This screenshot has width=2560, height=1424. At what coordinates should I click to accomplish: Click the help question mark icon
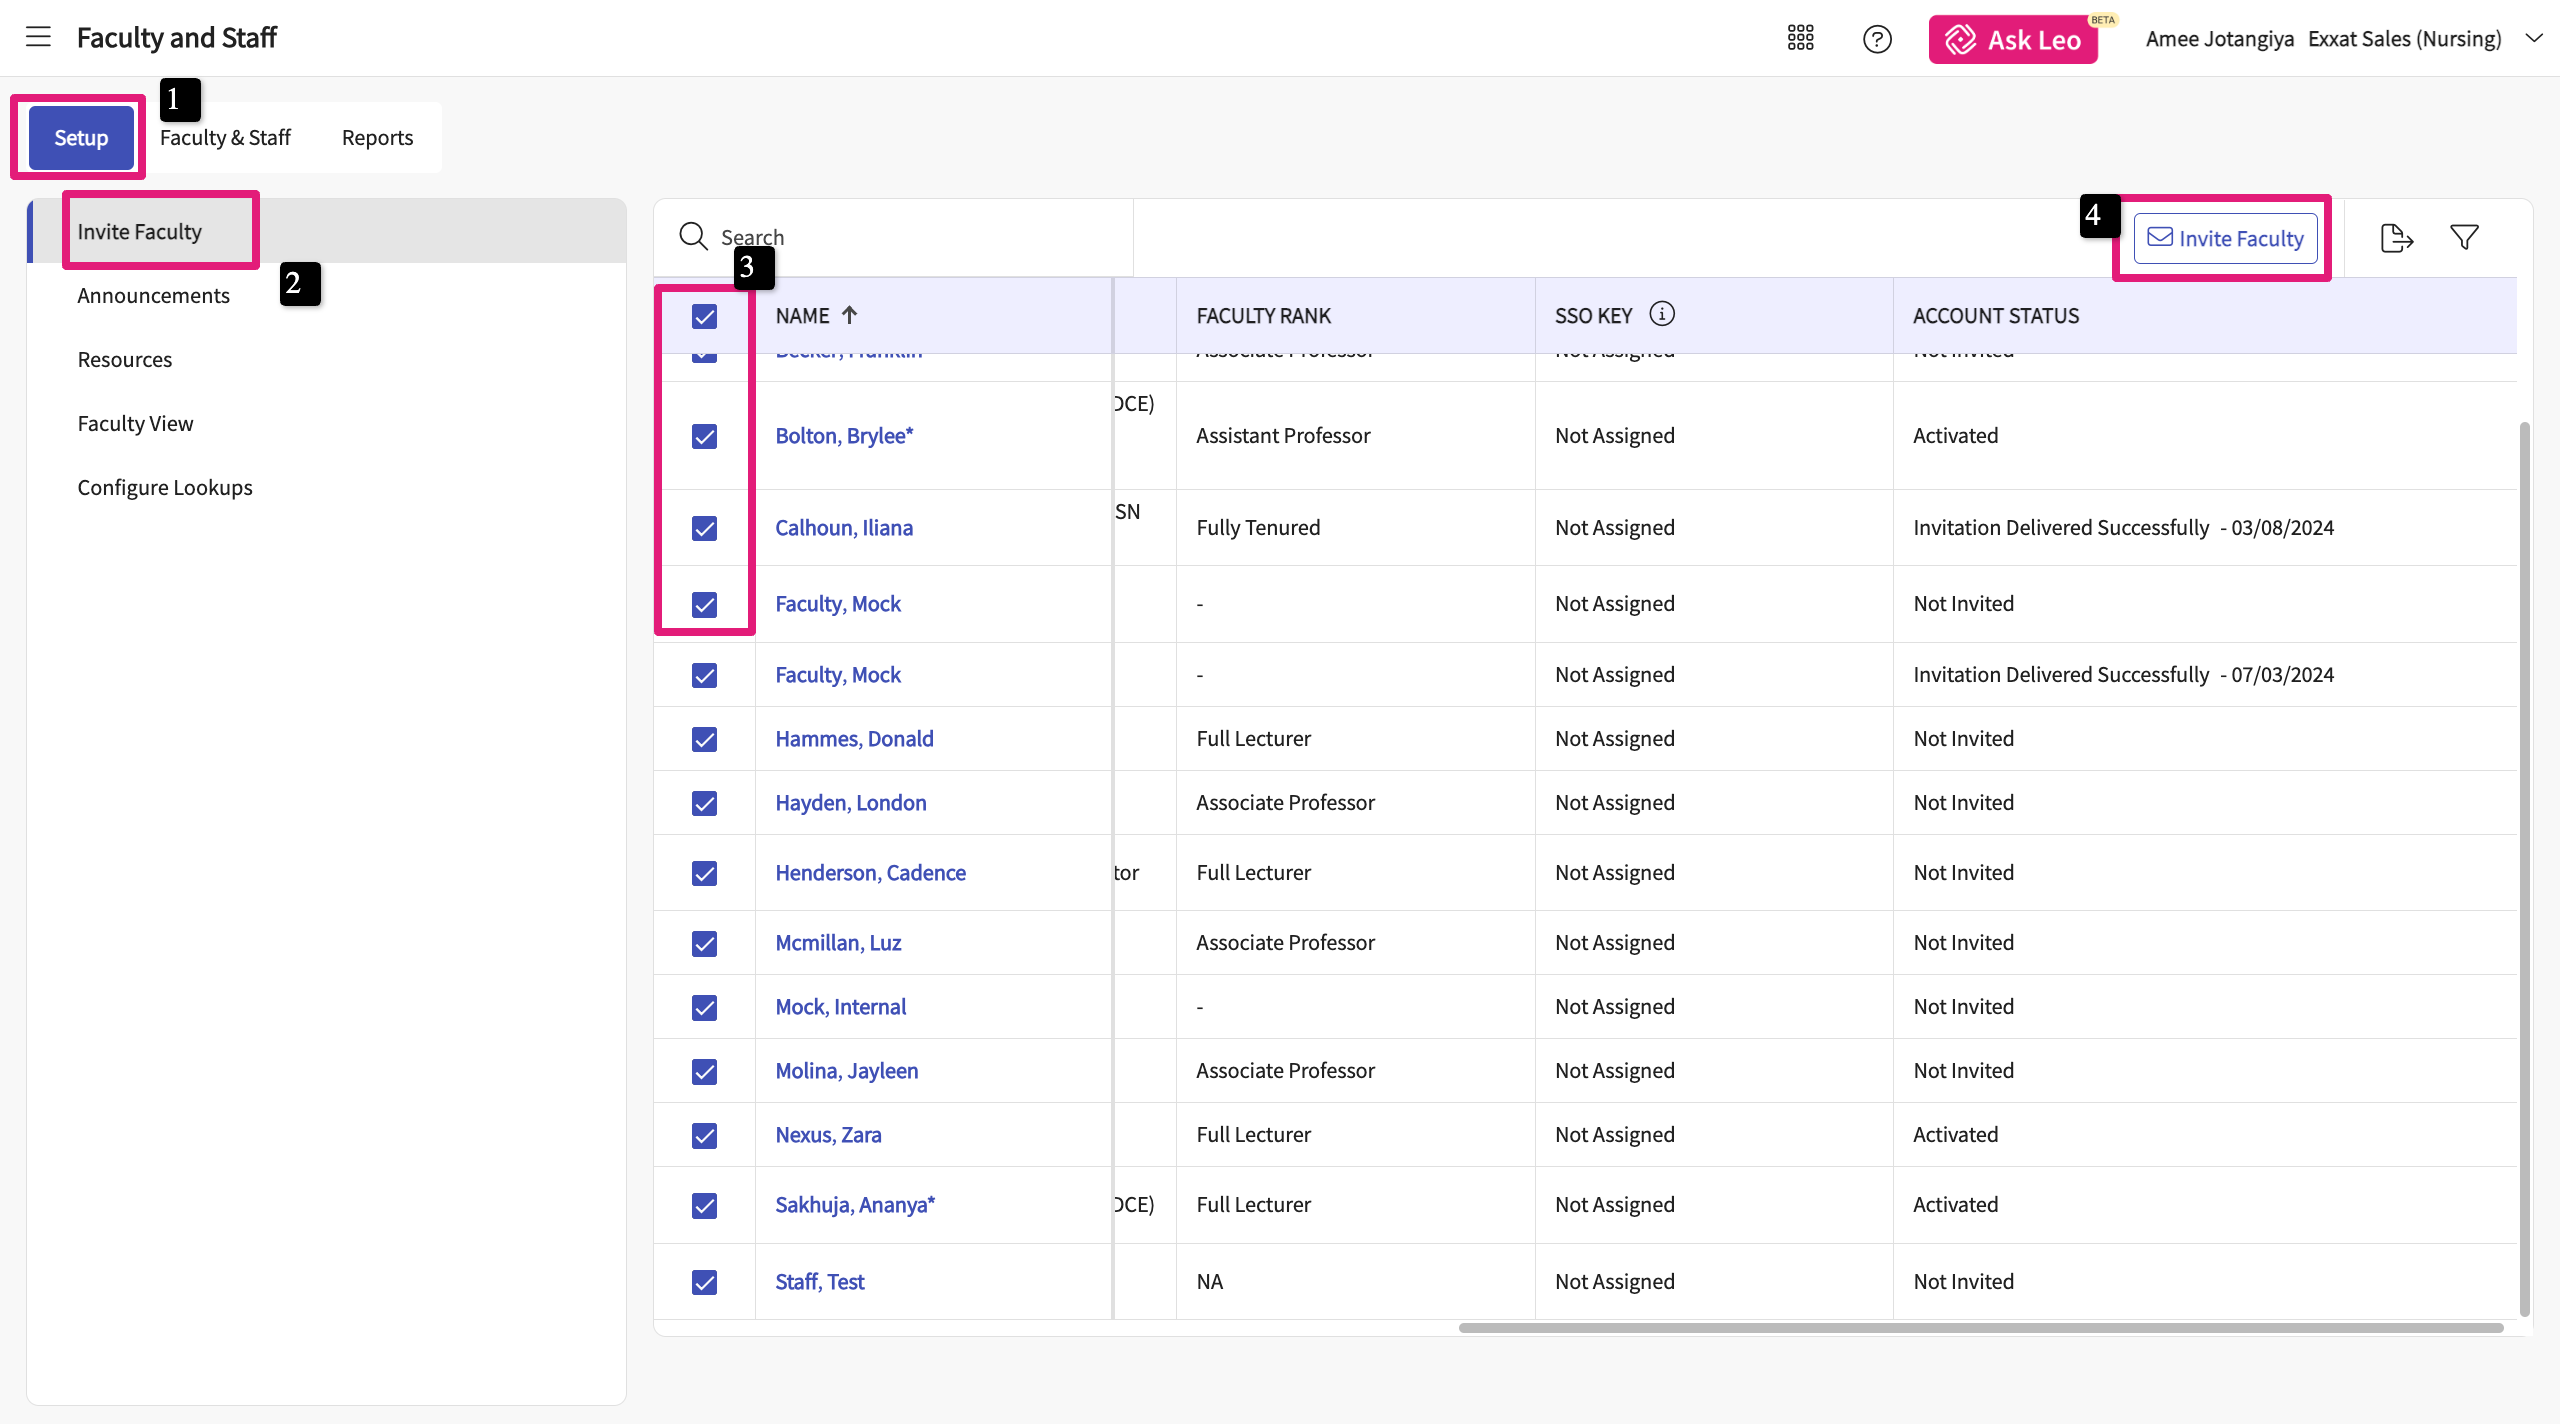point(1877,39)
